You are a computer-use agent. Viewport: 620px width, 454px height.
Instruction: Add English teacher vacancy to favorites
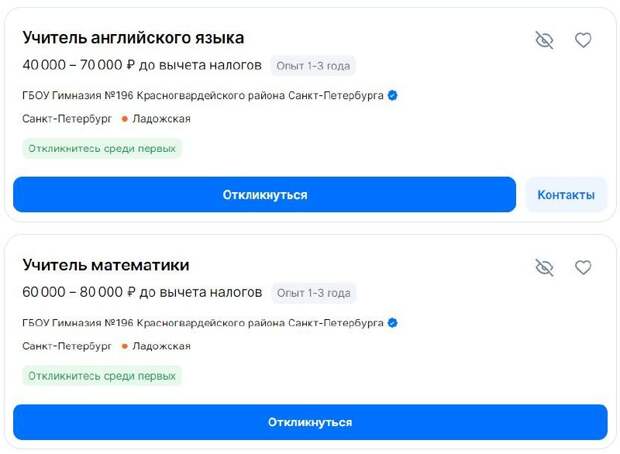point(583,40)
